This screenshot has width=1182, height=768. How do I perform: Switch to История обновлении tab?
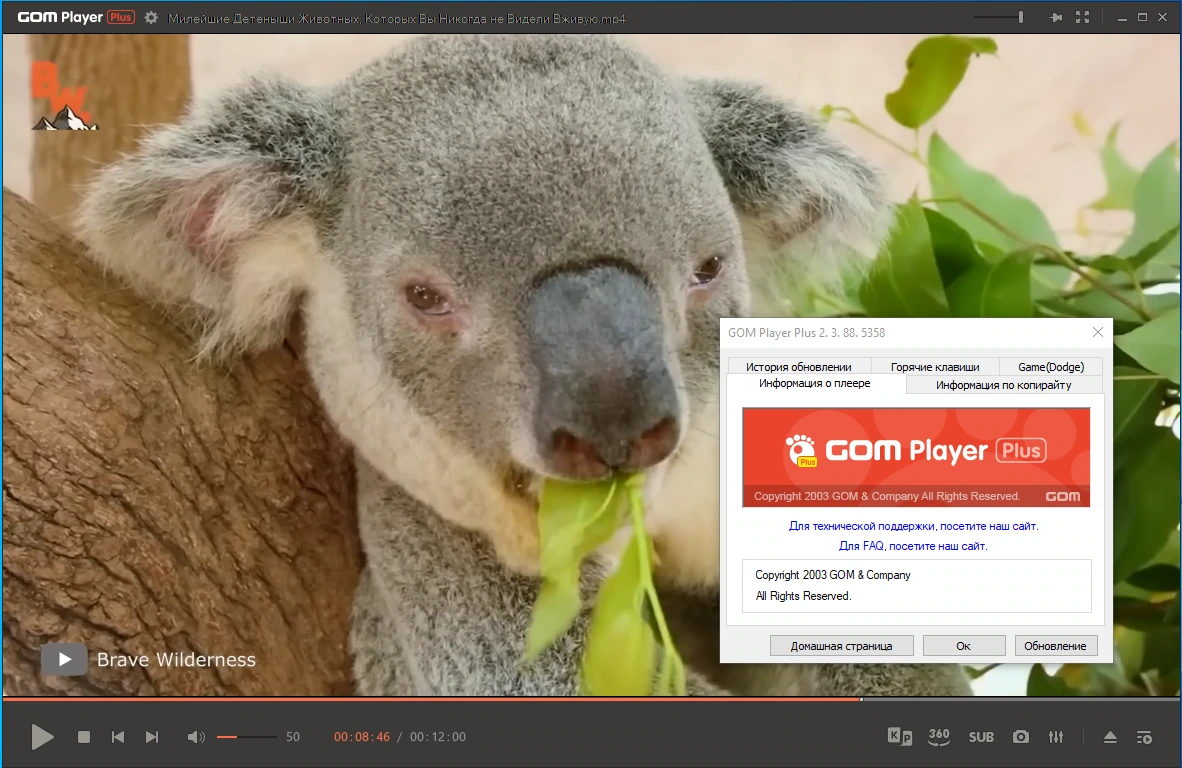point(798,366)
